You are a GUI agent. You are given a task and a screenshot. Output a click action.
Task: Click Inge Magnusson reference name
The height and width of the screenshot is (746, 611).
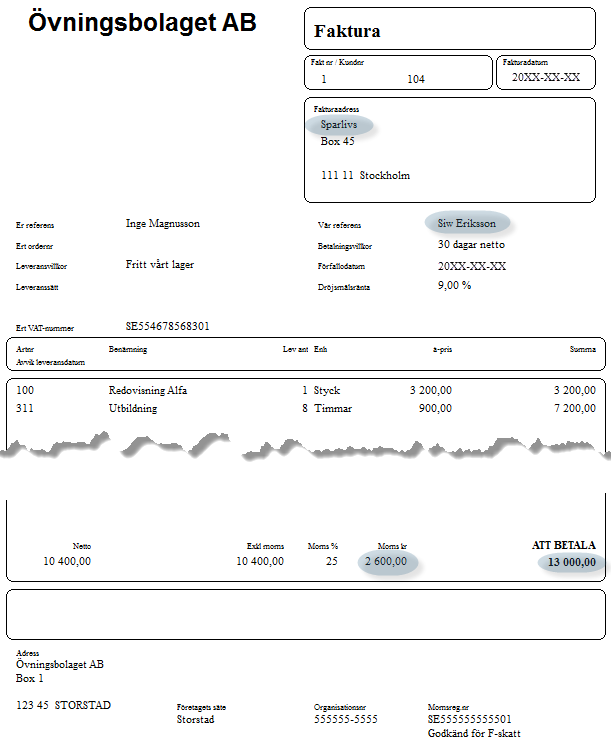[x=163, y=224]
